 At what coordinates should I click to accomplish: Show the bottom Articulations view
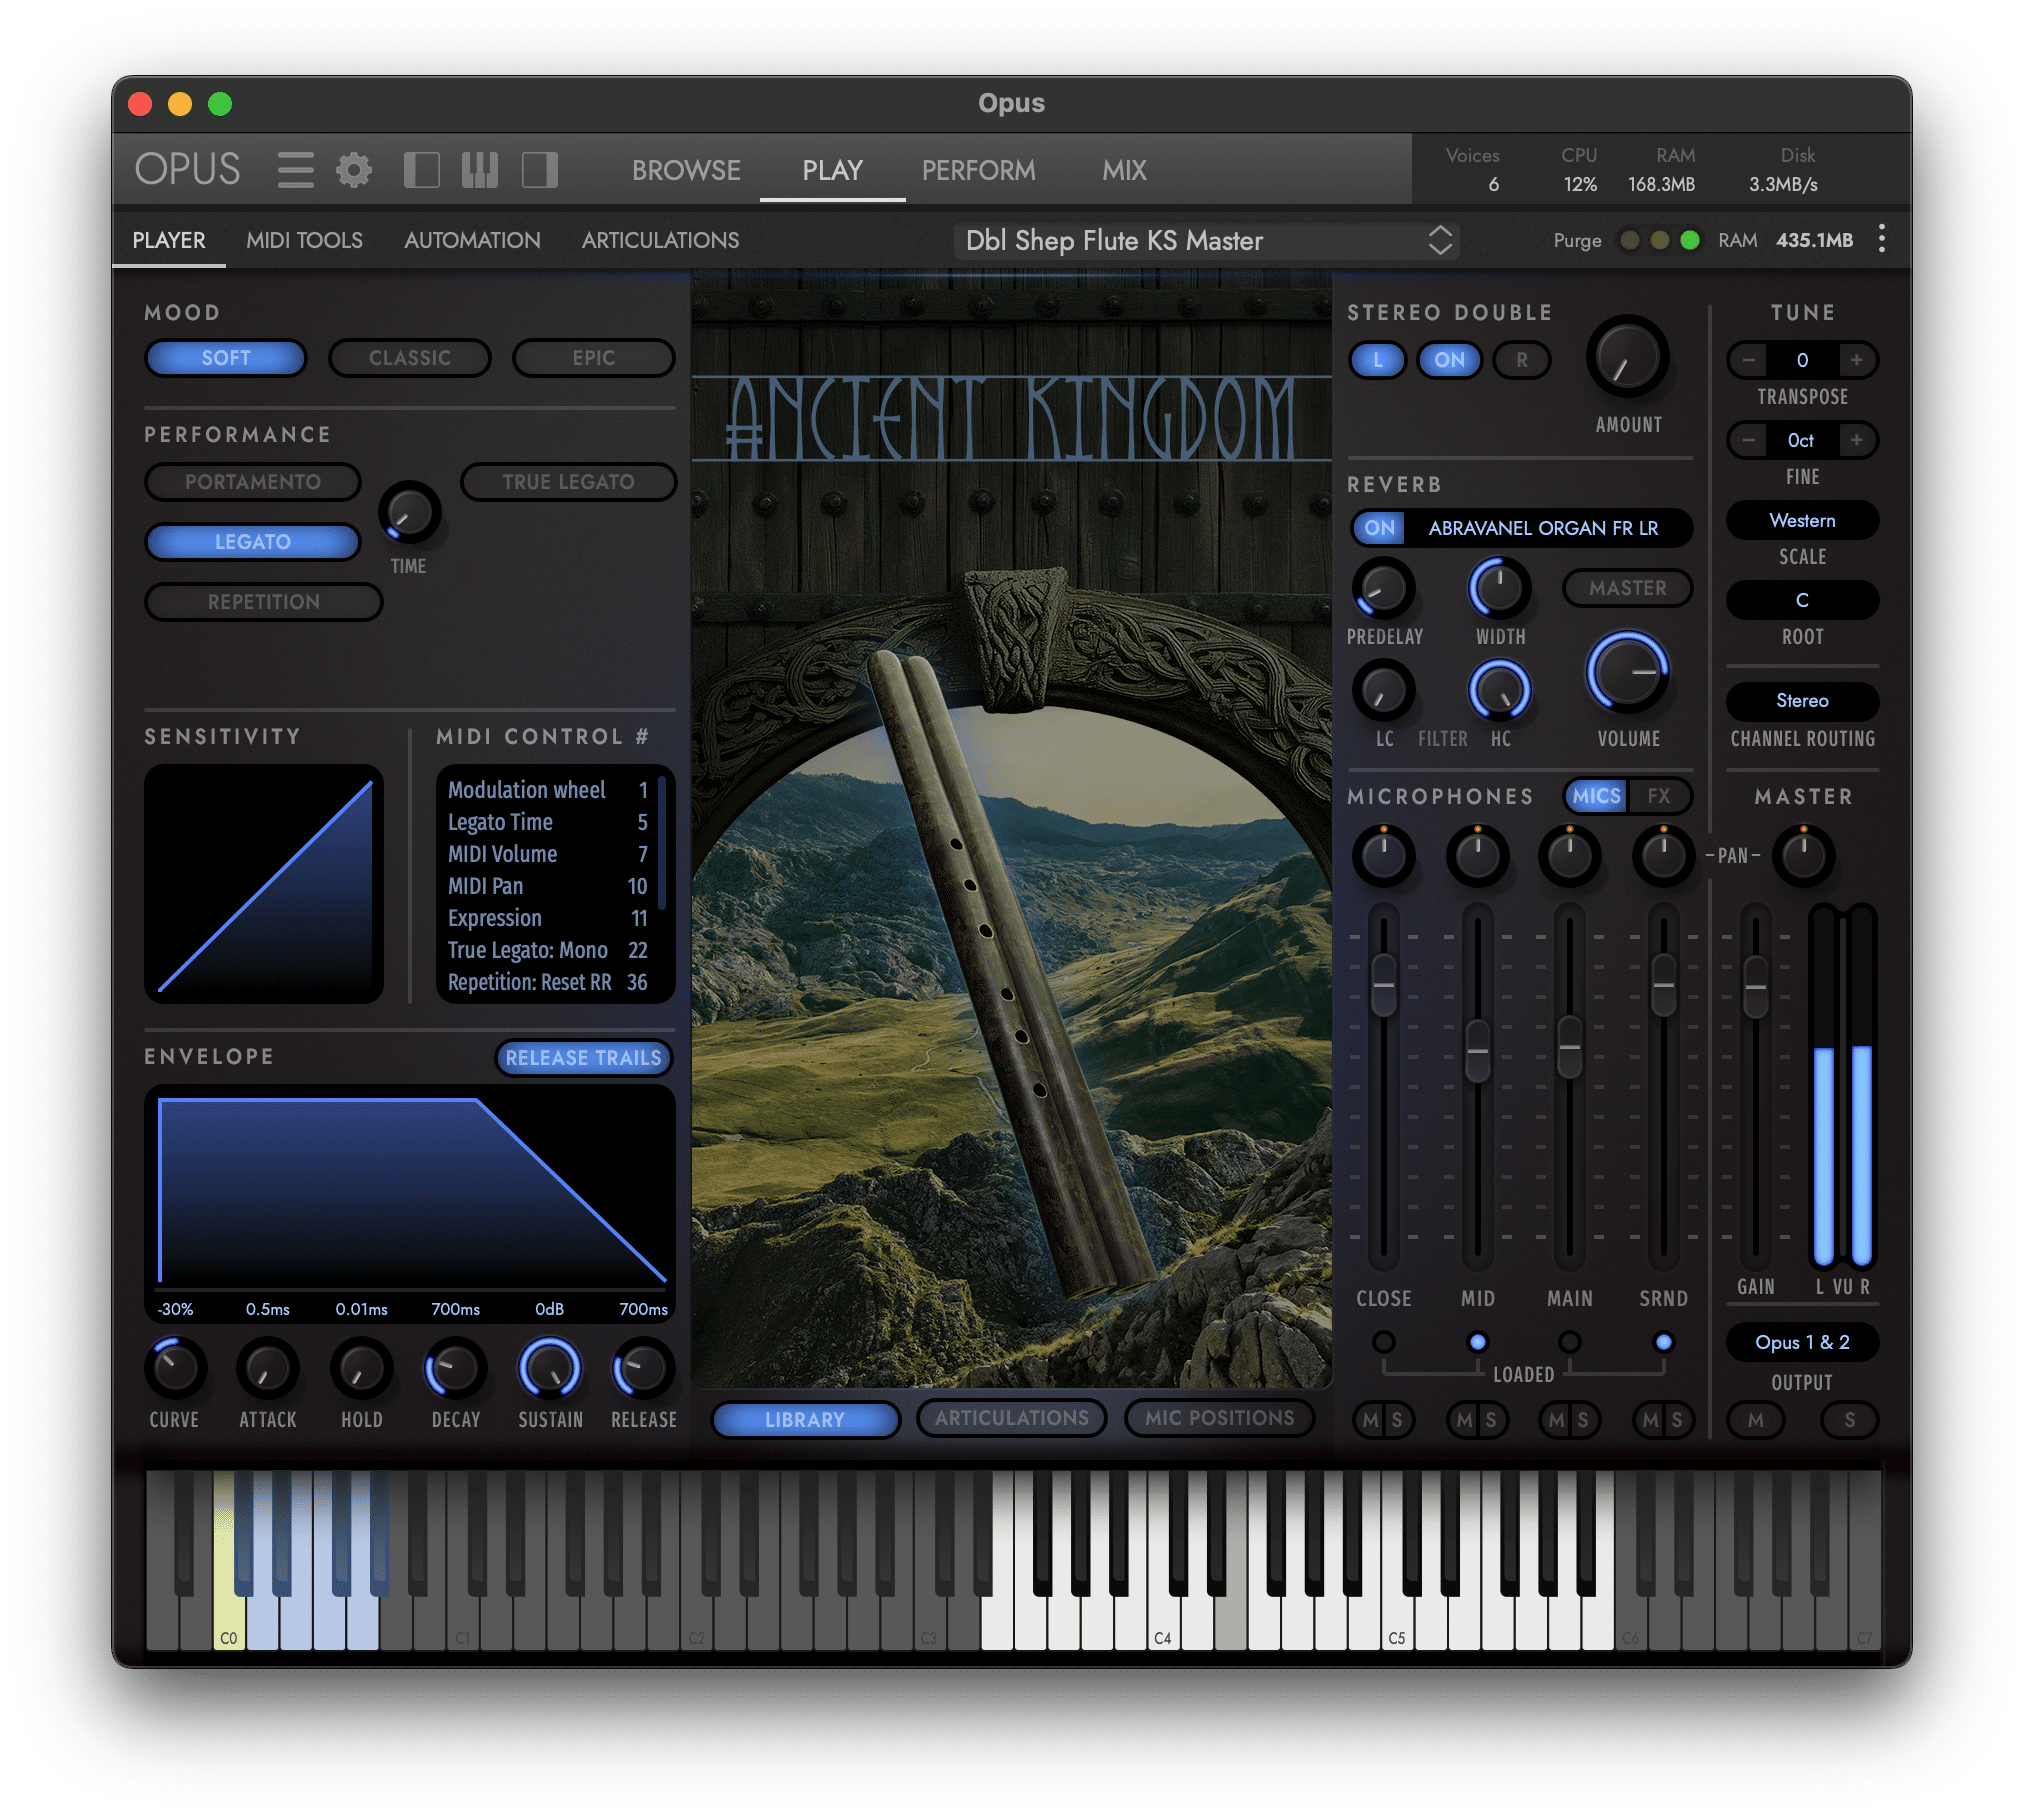(1011, 1418)
